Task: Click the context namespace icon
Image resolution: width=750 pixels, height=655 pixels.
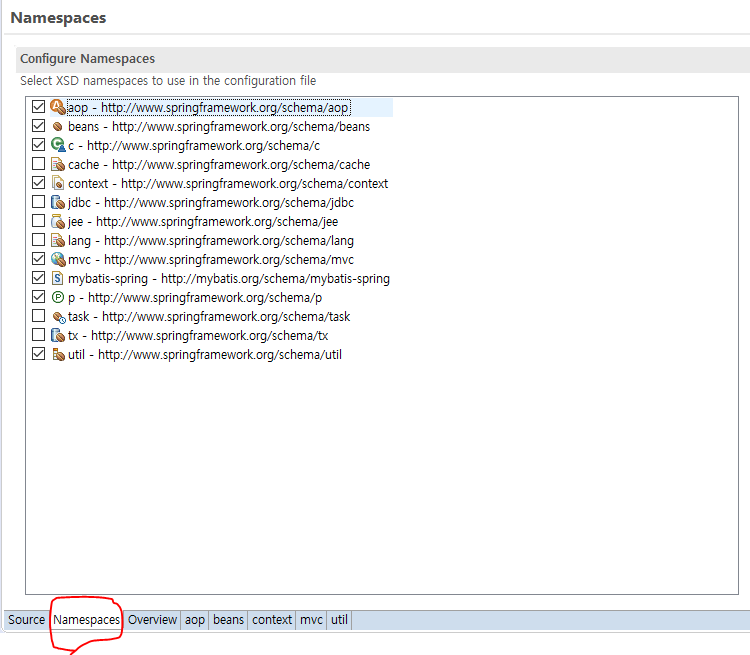Action: coord(58,183)
